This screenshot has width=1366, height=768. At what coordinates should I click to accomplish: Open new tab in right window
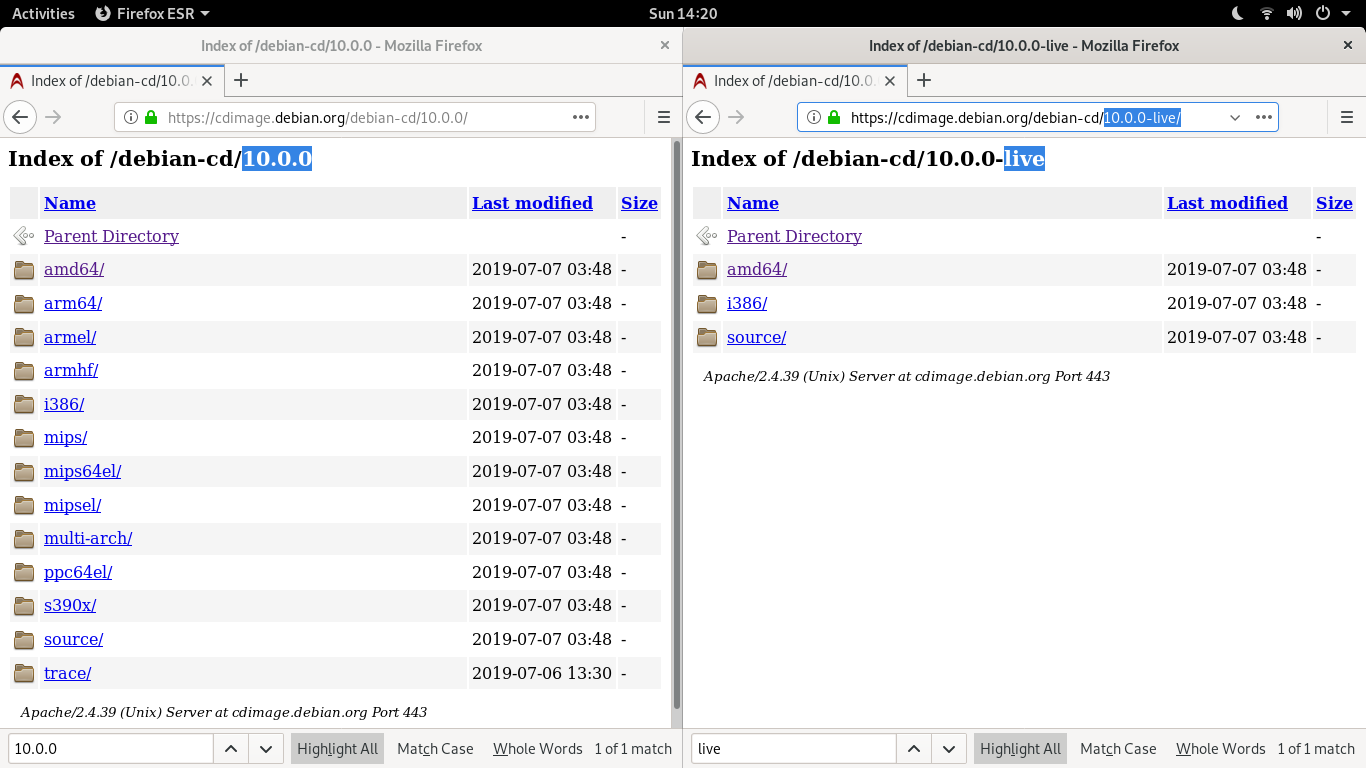(924, 80)
